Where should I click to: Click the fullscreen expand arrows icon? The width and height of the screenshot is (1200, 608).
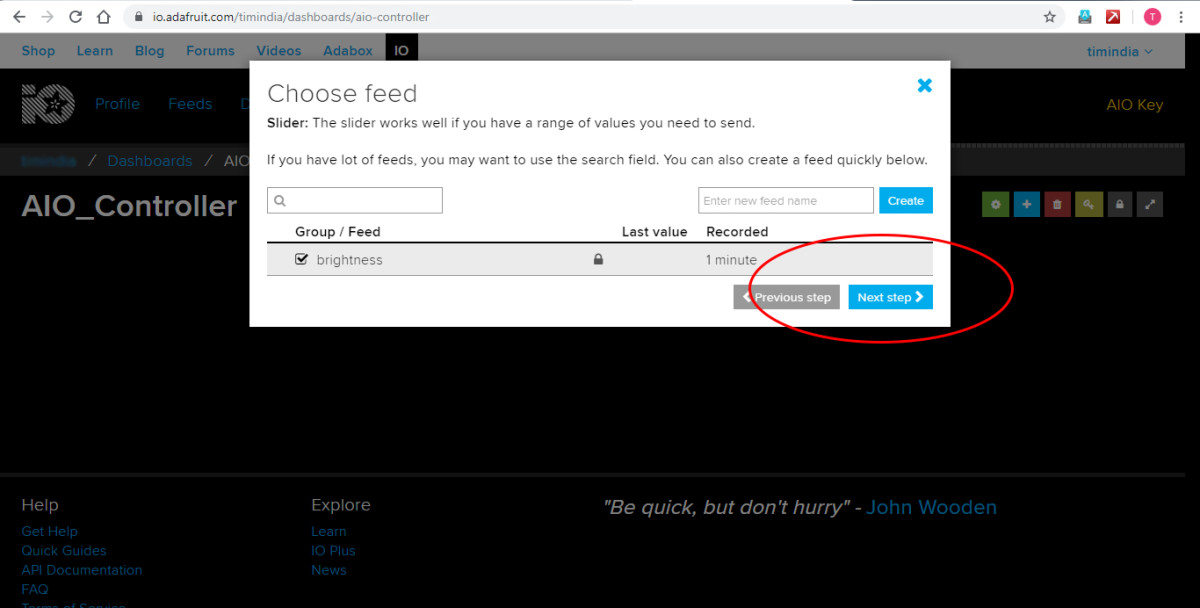[1150, 204]
